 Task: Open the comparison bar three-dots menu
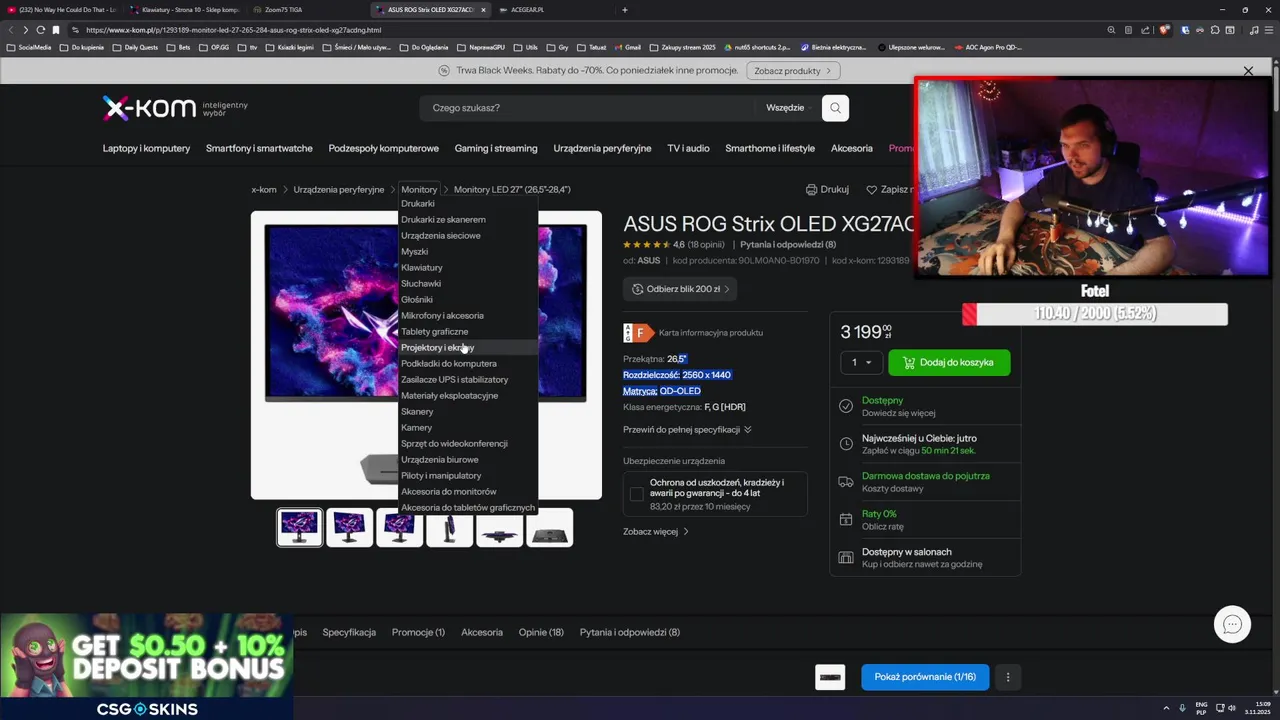click(1008, 677)
